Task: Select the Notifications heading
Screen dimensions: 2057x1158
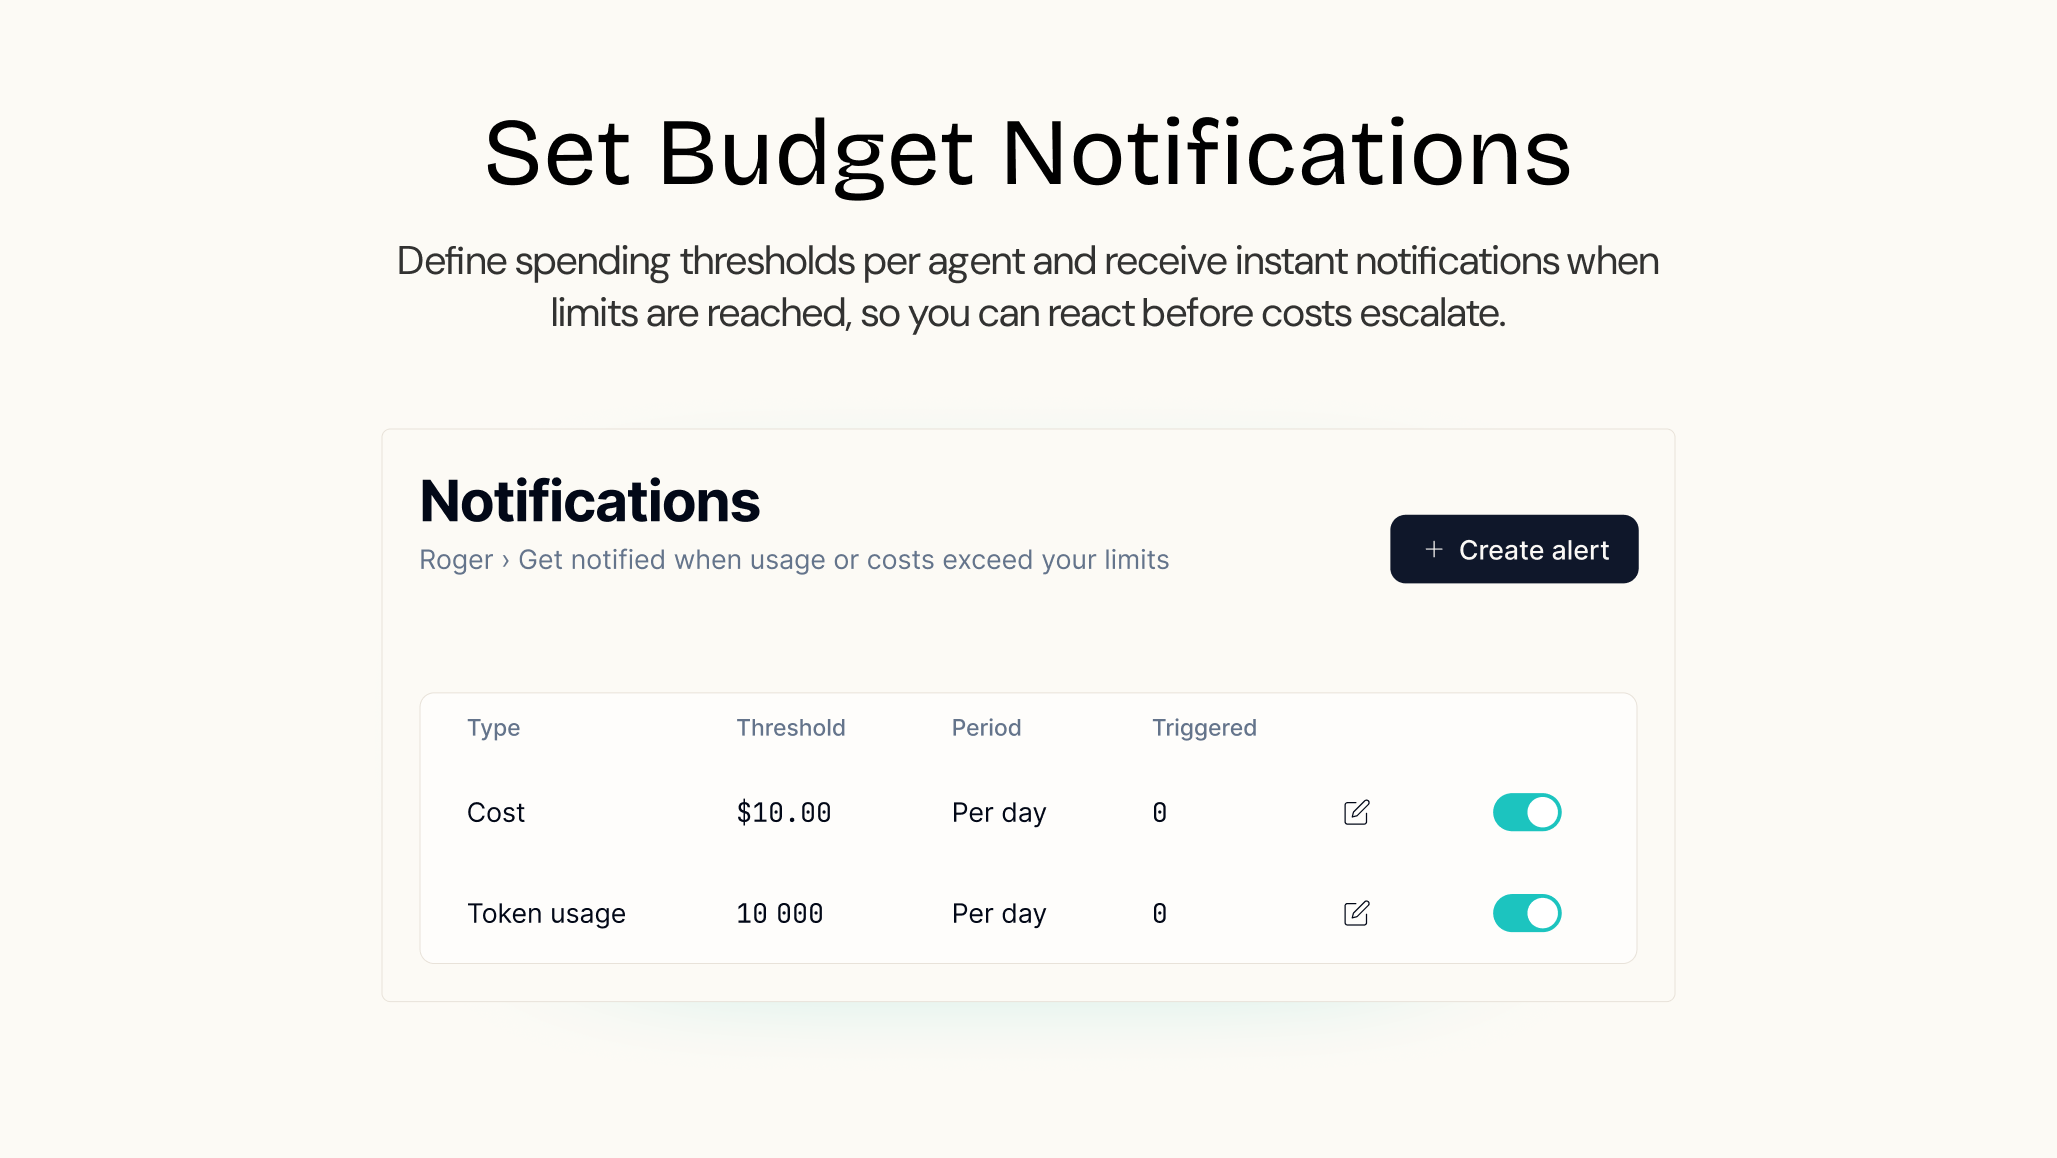Action: coord(589,500)
